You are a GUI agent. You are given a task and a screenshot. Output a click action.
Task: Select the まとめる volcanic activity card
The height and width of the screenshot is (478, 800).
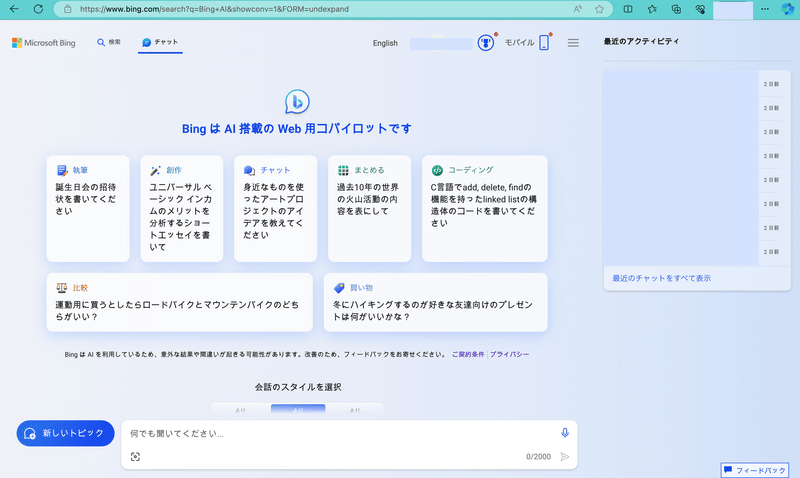tap(369, 209)
